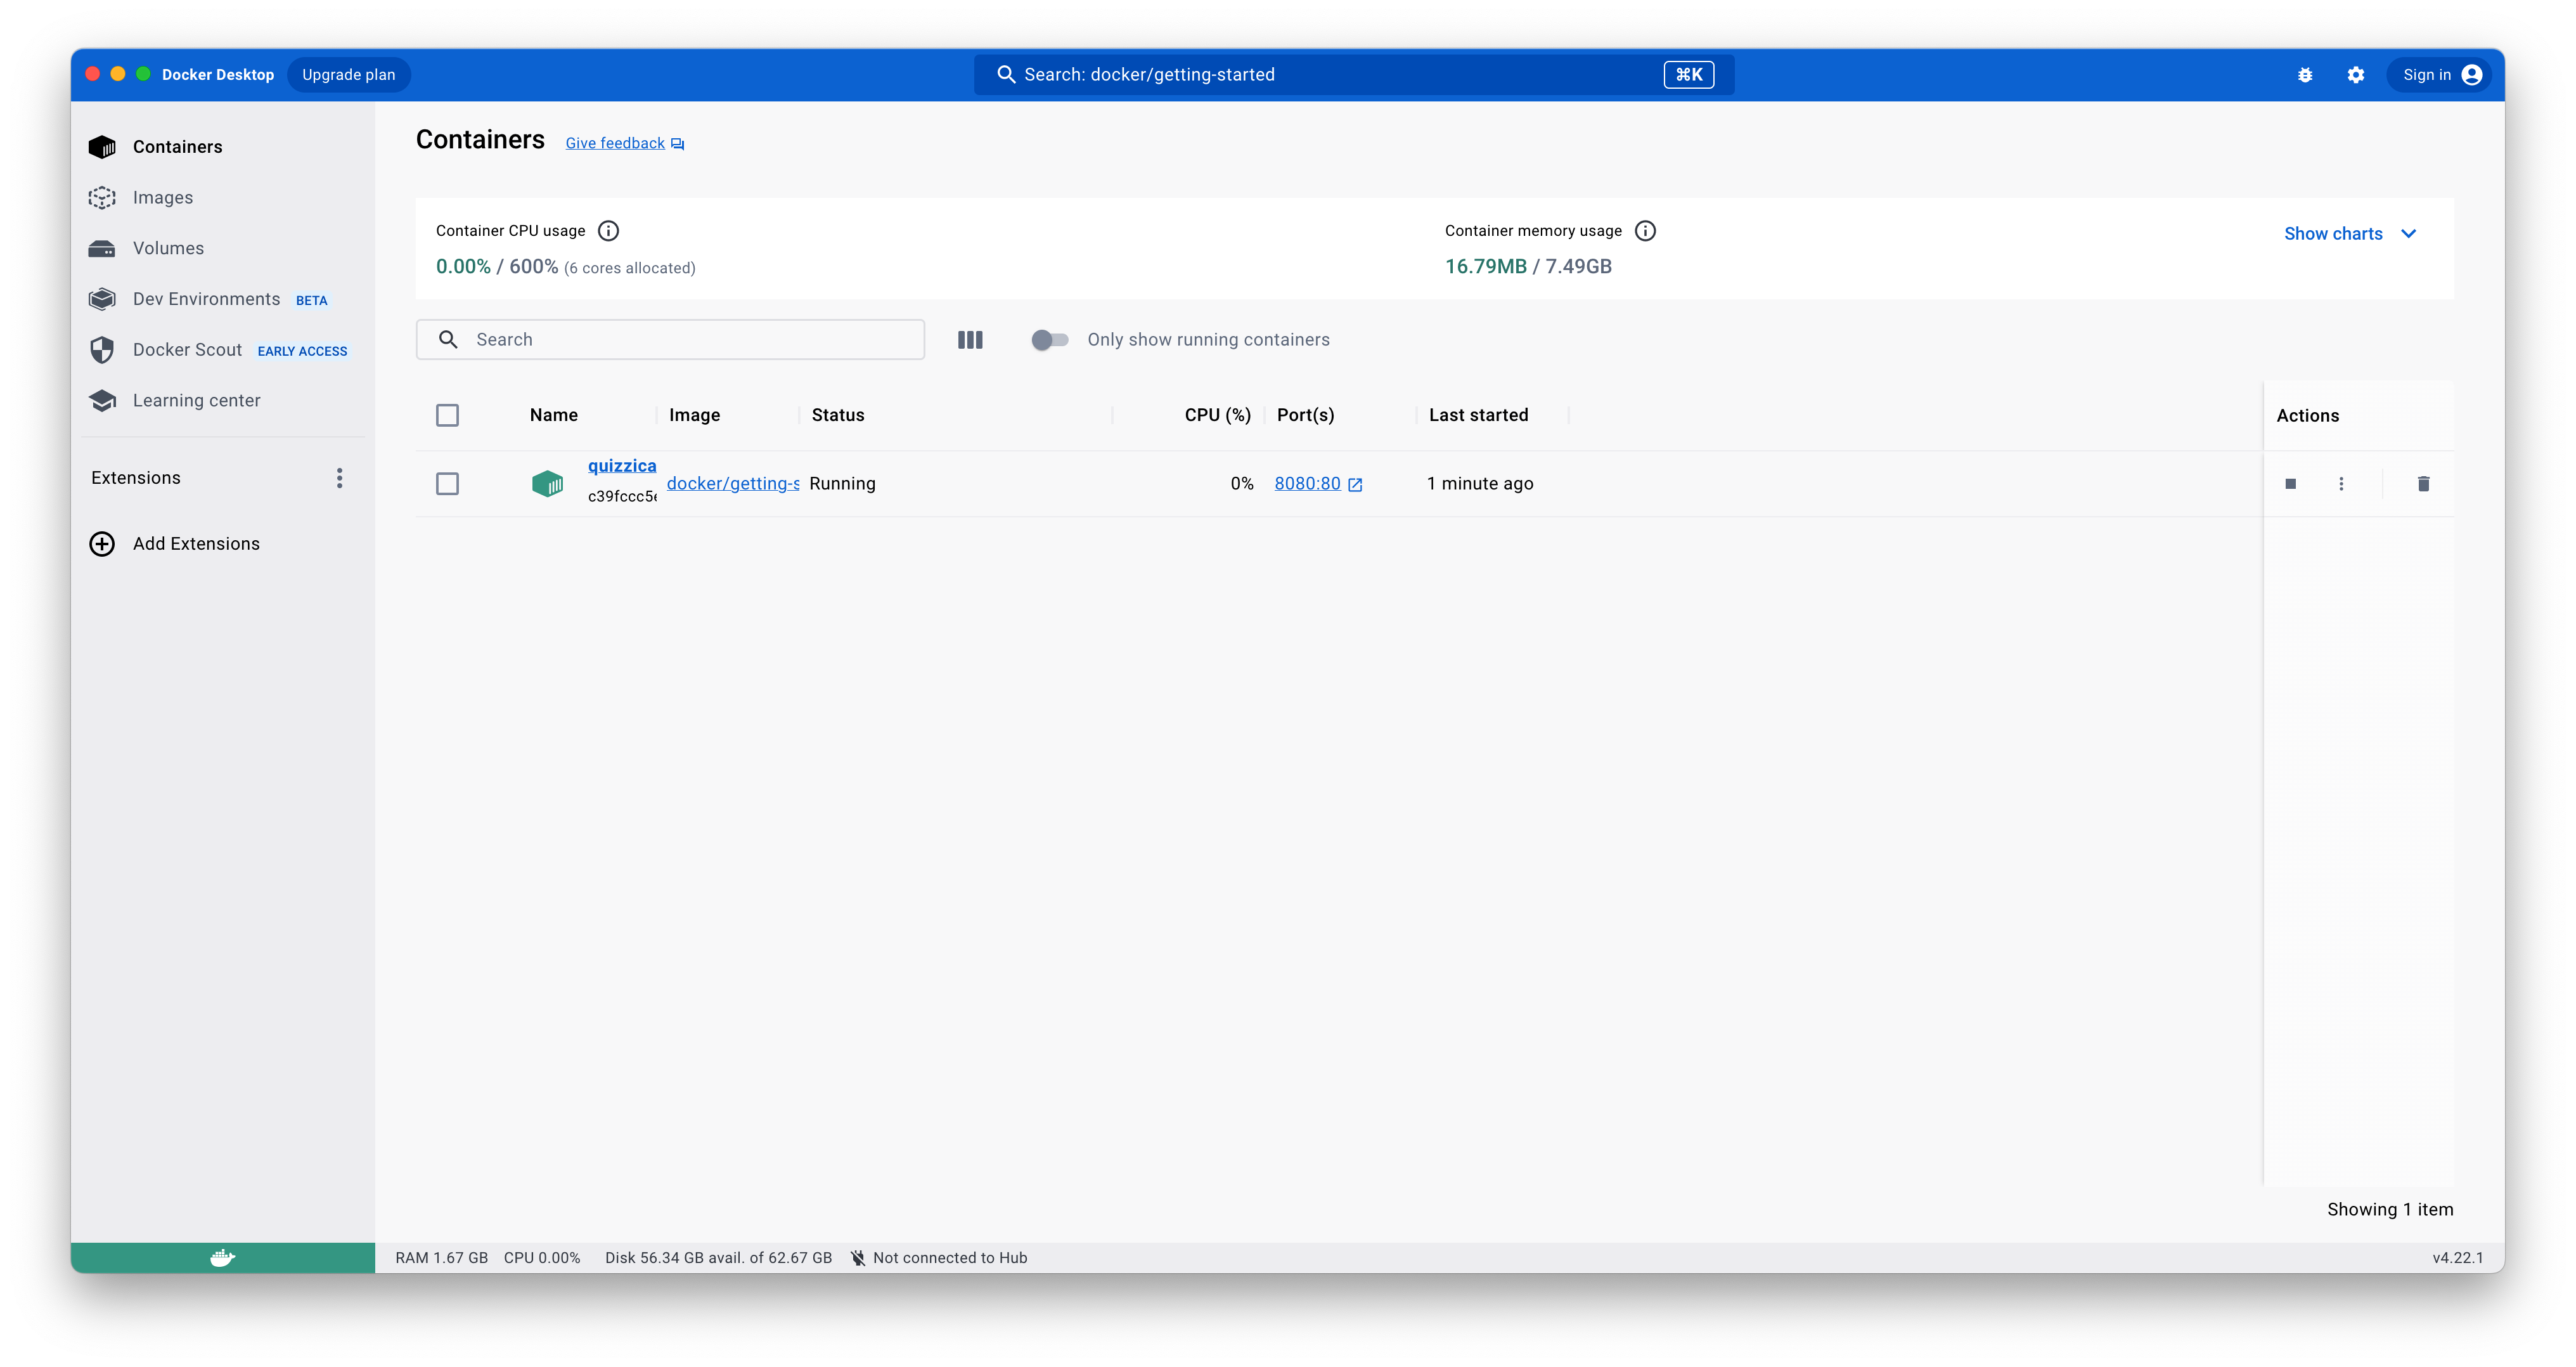Click the Image column header
This screenshot has height=1367, width=2576.
pyautogui.click(x=694, y=415)
